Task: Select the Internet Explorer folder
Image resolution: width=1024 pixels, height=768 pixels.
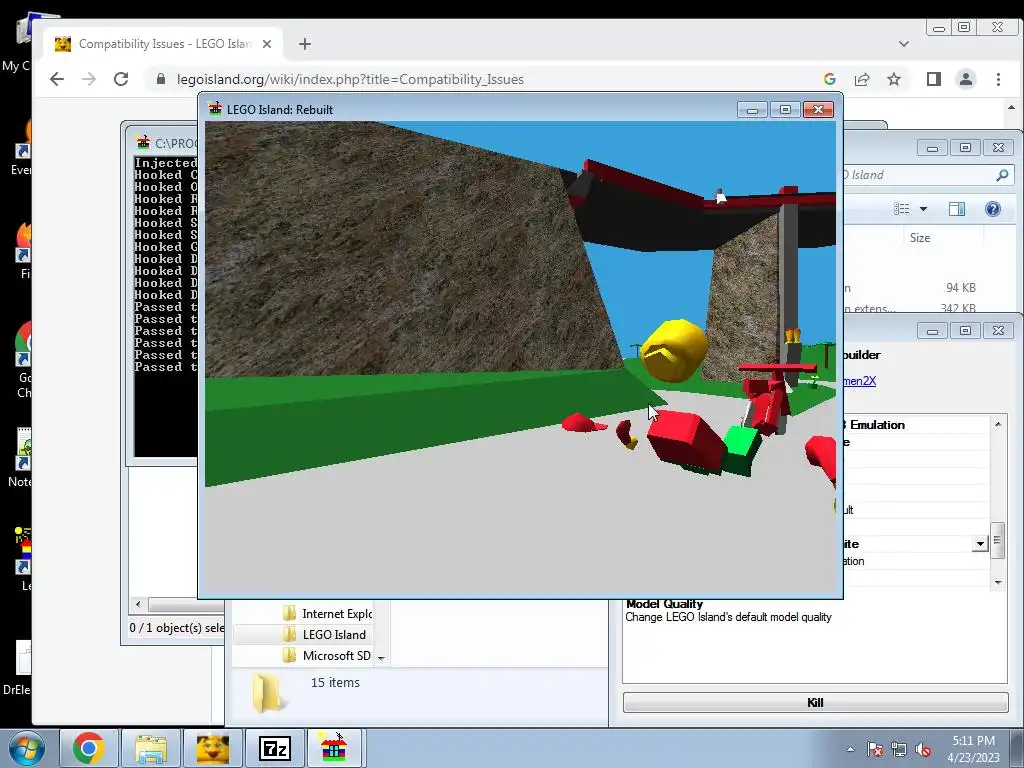Action: coord(328,614)
